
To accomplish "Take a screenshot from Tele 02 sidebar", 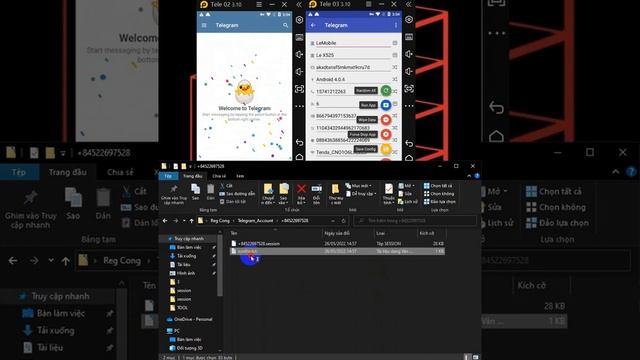I will click(x=299, y=89).
